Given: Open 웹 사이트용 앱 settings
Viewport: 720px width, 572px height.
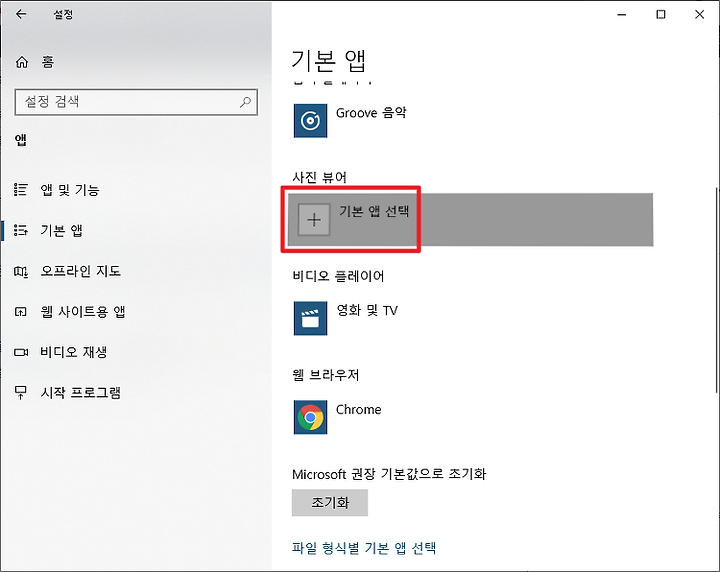Looking at the screenshot, I should pyautogui.click(x=83, y=312).
